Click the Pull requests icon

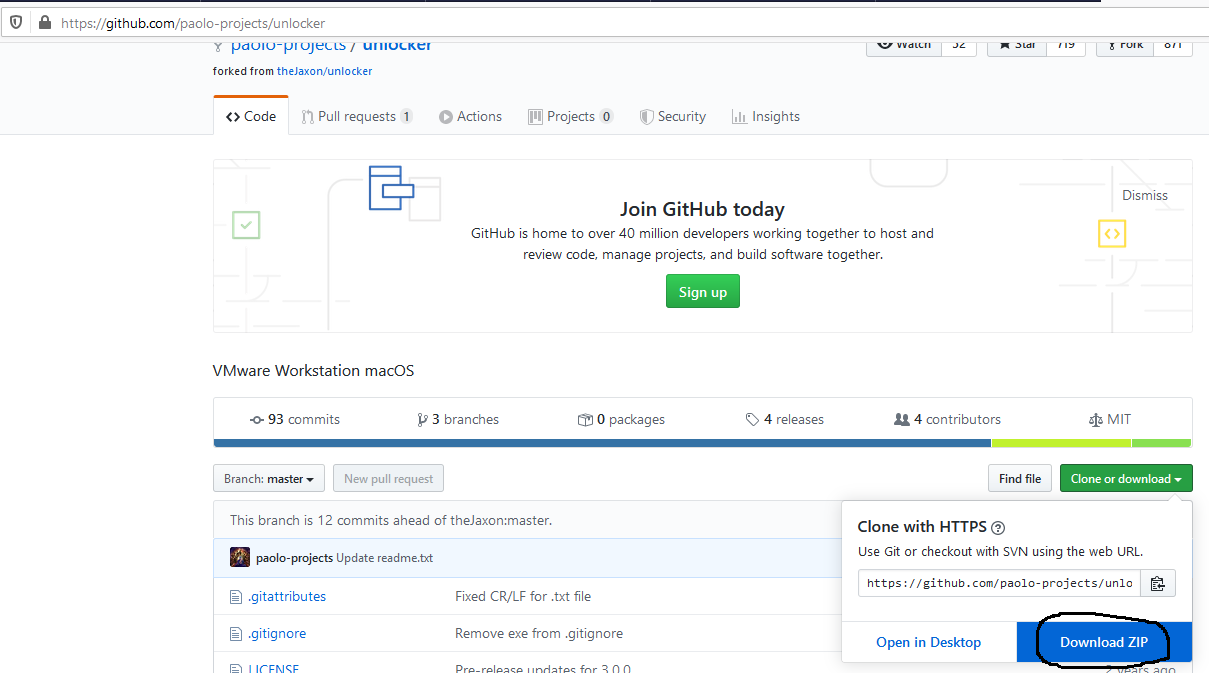[x=308, y=117]
